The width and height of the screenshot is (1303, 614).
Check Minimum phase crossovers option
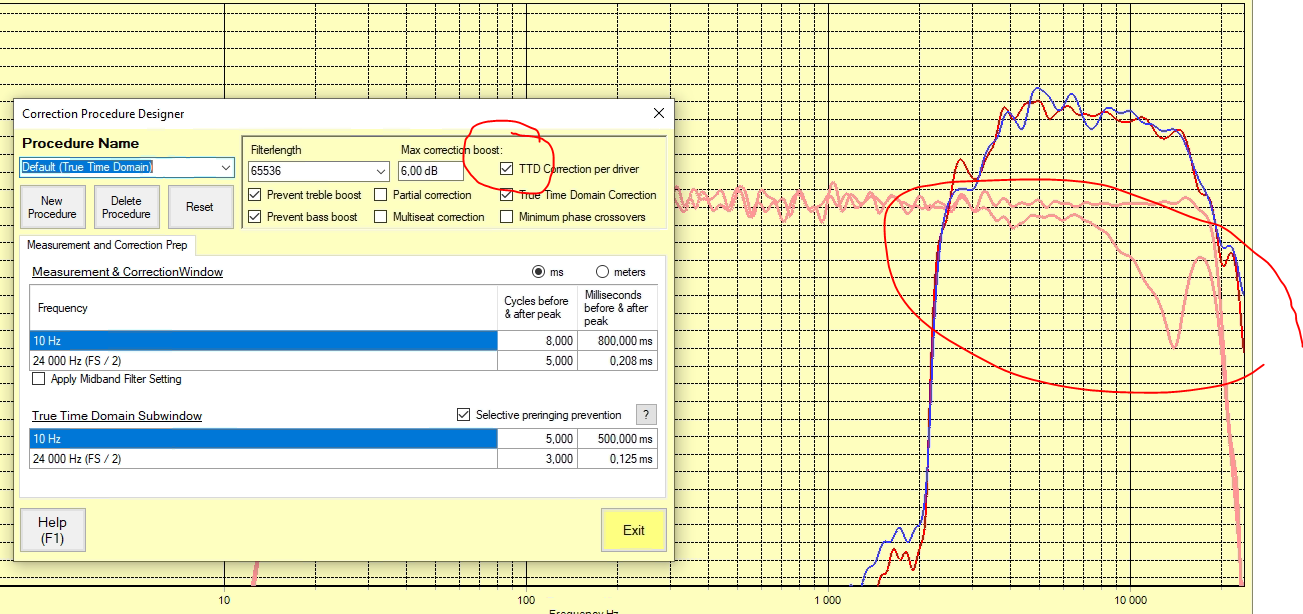(507, 217)
